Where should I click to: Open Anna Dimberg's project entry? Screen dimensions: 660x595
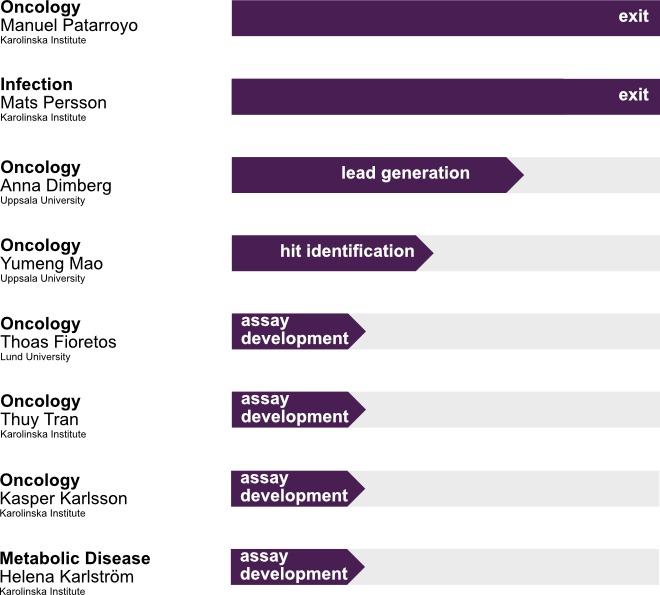pyautogui.click(x=56, y=186)
